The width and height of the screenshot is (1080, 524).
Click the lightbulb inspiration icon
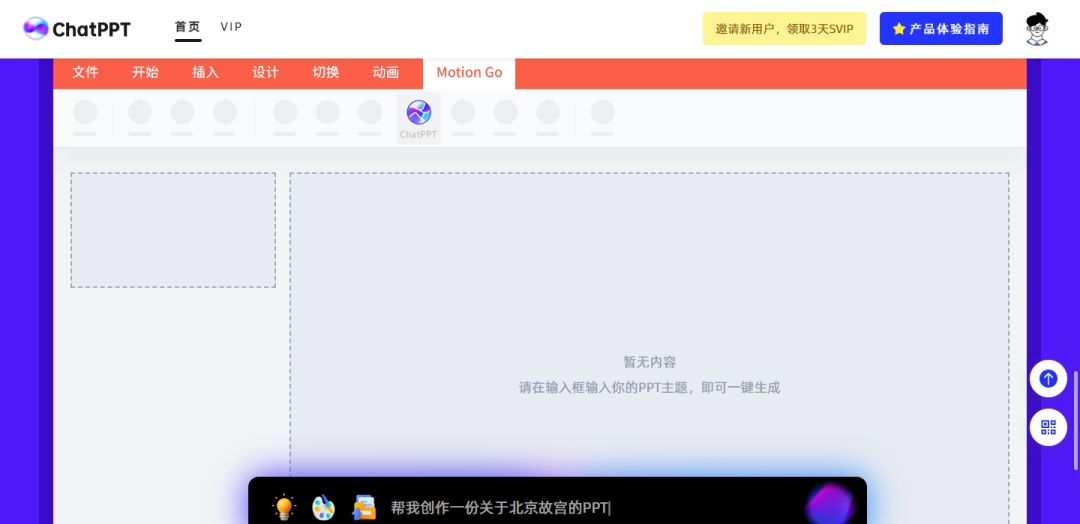(x=284, y=507)
